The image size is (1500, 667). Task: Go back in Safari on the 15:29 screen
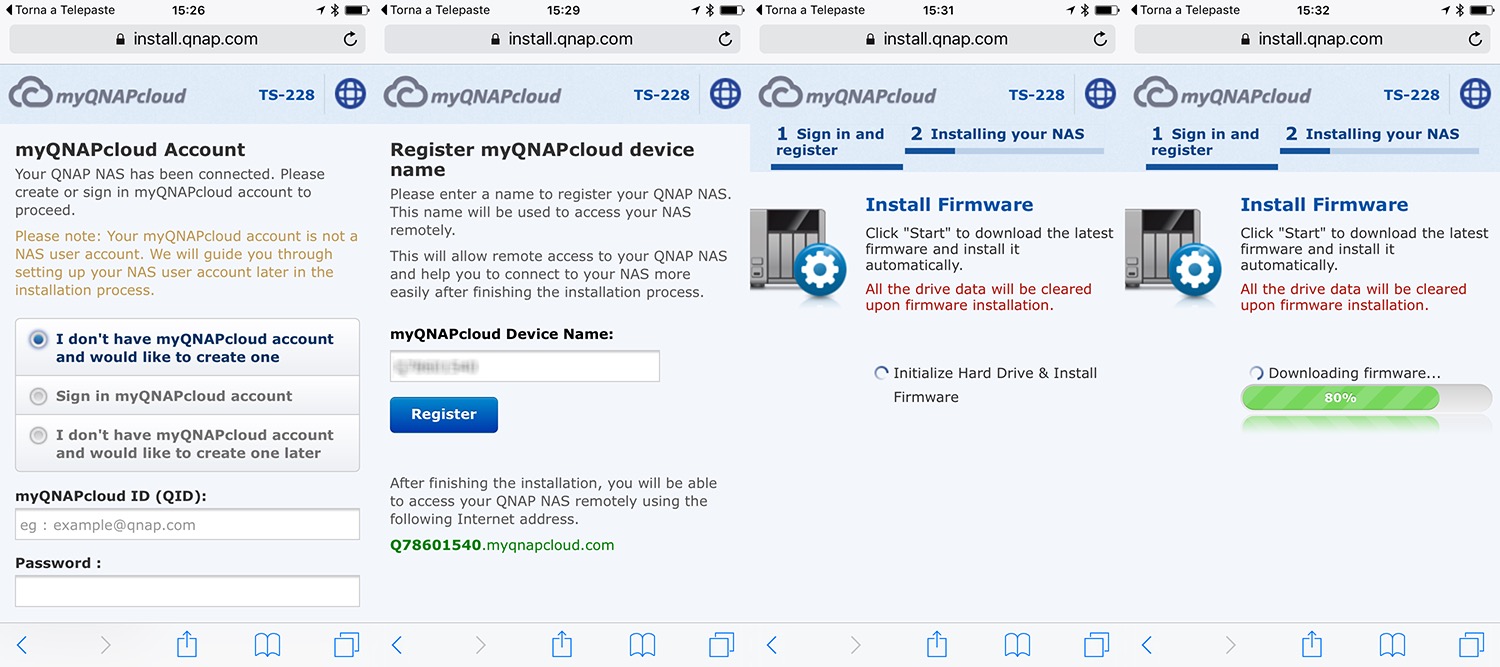(397, 645)
